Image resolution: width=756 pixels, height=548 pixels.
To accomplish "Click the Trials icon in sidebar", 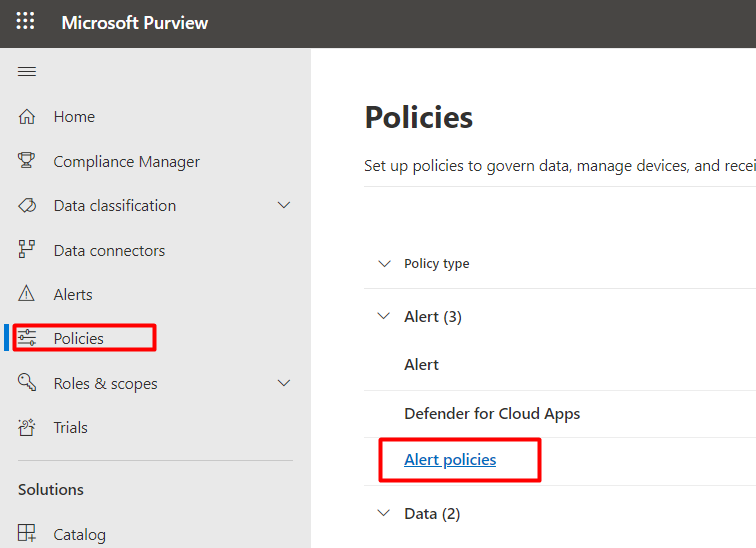I will click(27, 427).
